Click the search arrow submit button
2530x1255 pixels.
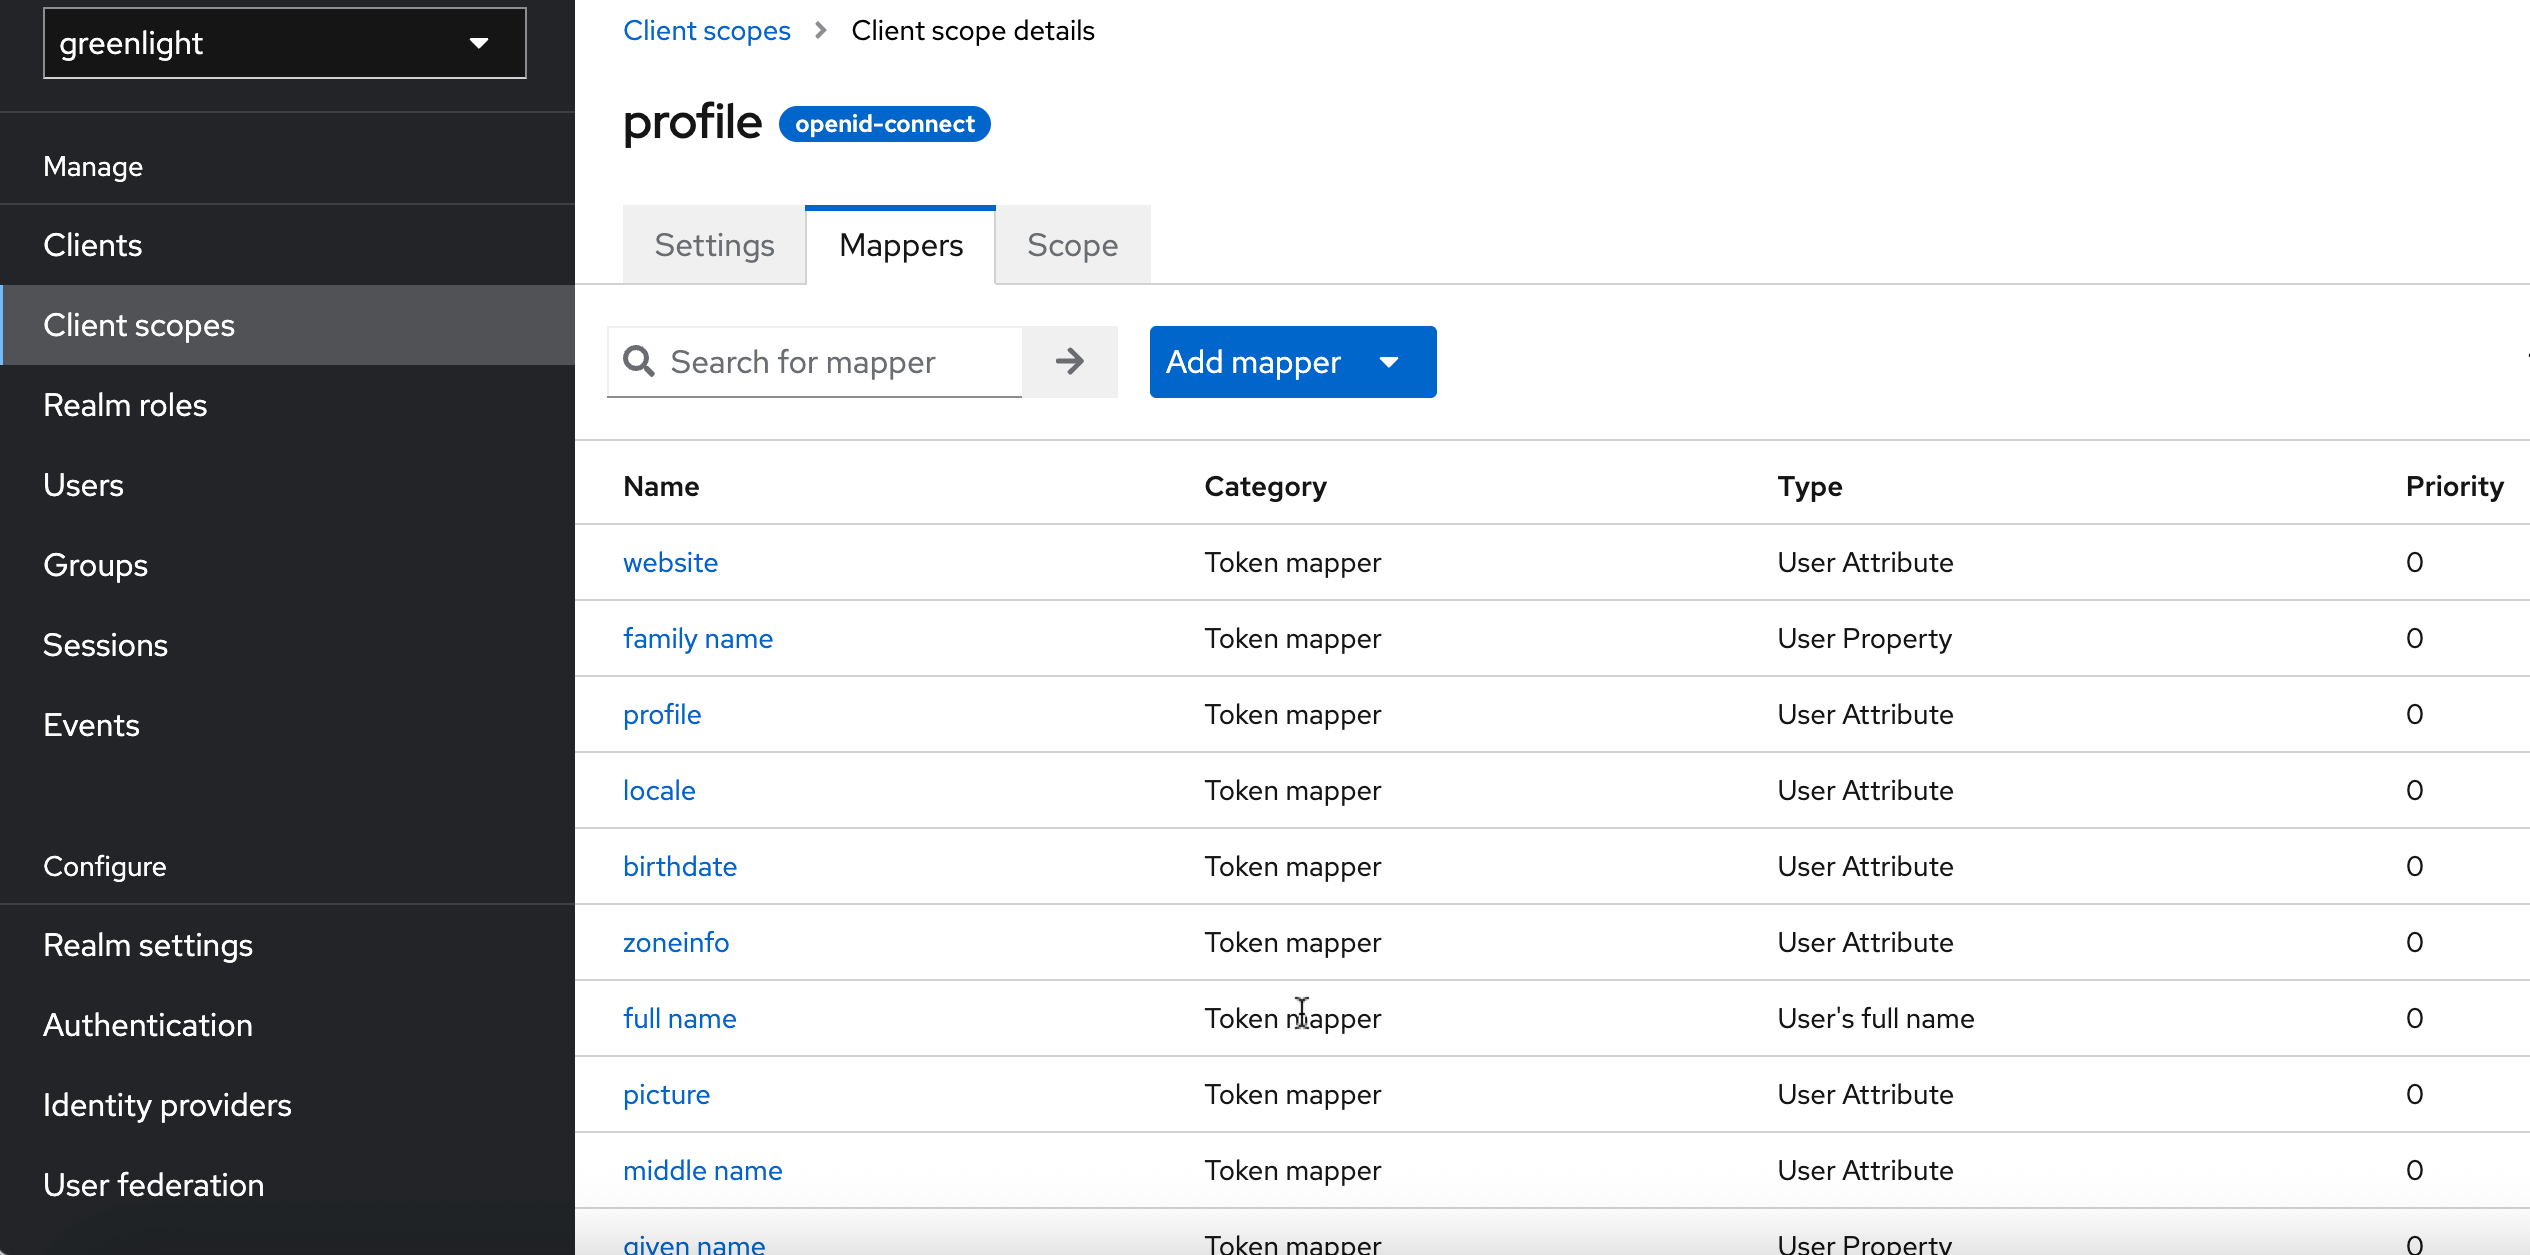coord(1069,361)
